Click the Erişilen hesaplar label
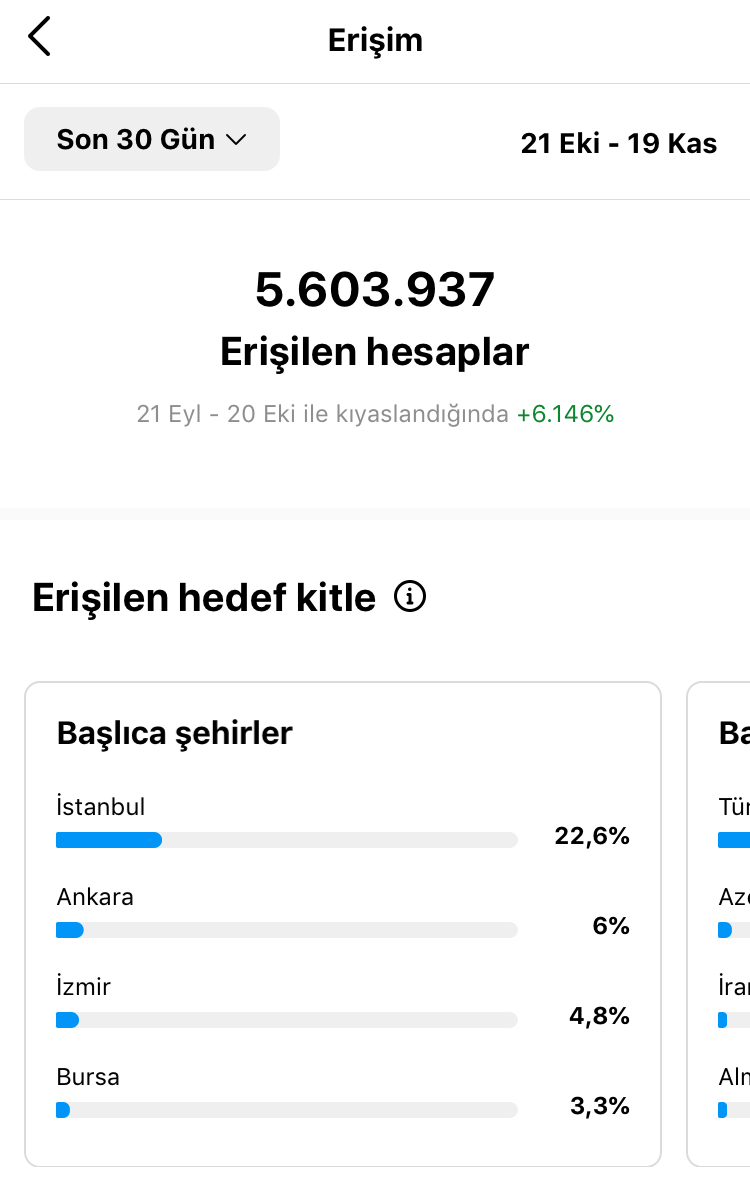 (375, 351)
